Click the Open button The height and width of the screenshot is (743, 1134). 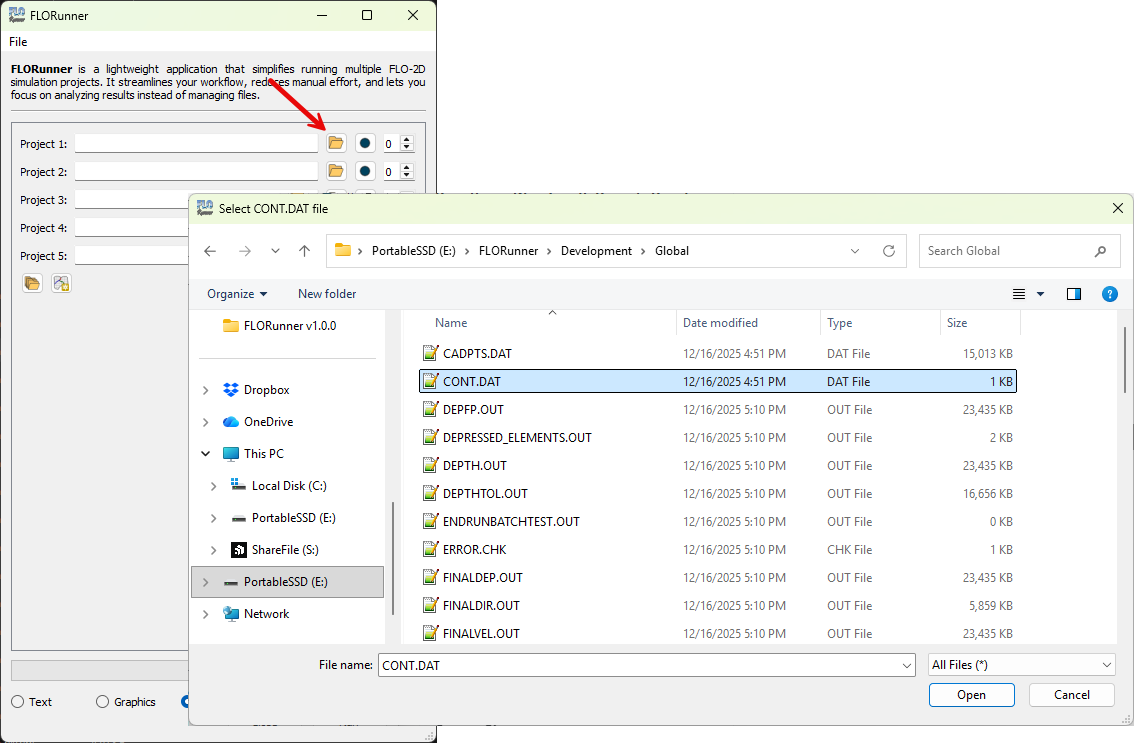(971, 695)
